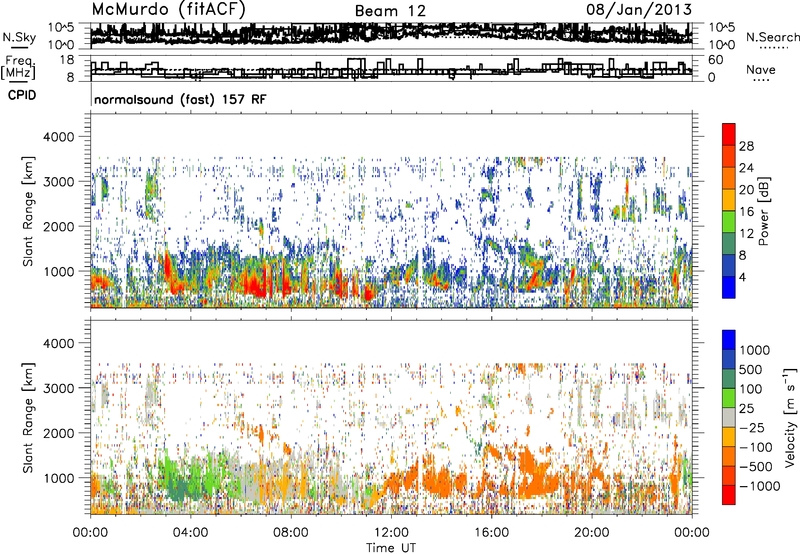Click the 'McMurdo (fitACF)' title text

tap(169, 10)
